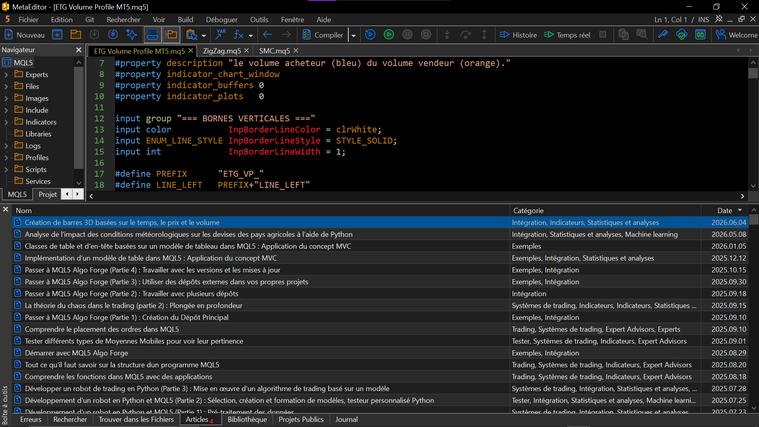
Task: Sort articles by the Date column
Action: 725,211
